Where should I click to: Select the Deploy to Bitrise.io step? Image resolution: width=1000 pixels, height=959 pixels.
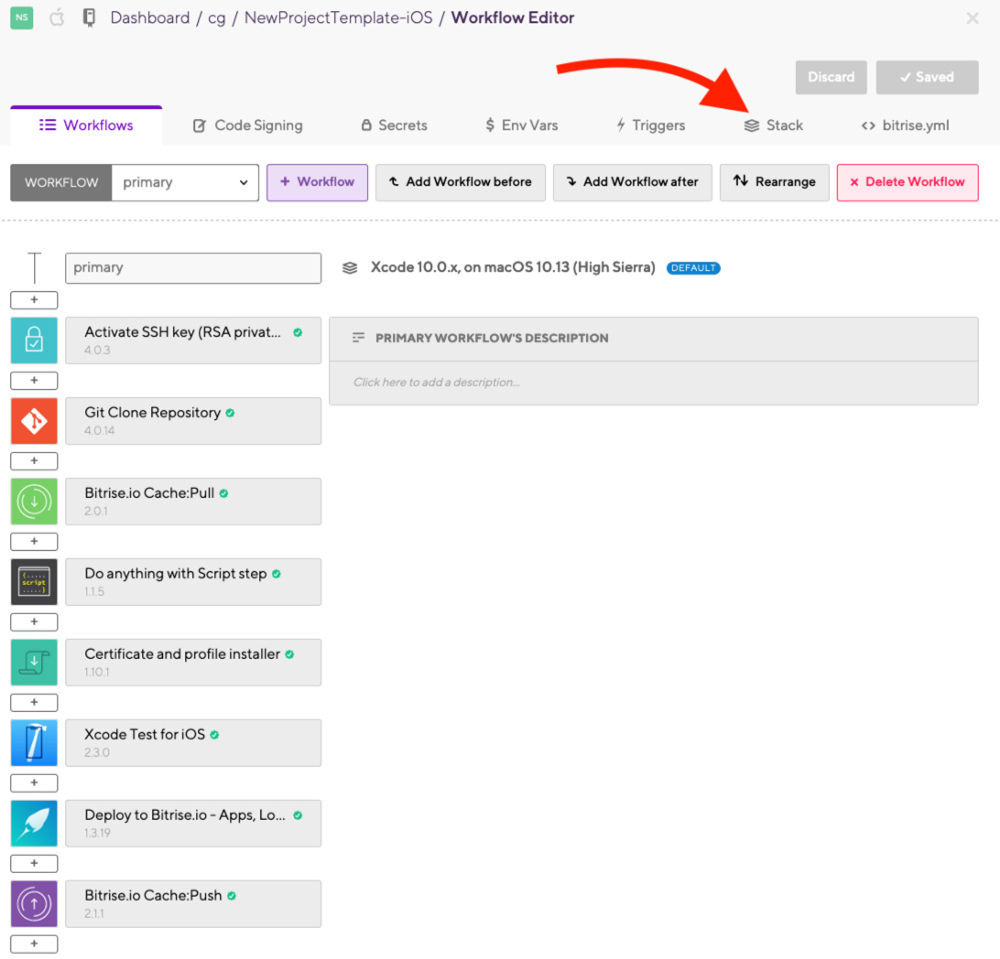[193, 823]
